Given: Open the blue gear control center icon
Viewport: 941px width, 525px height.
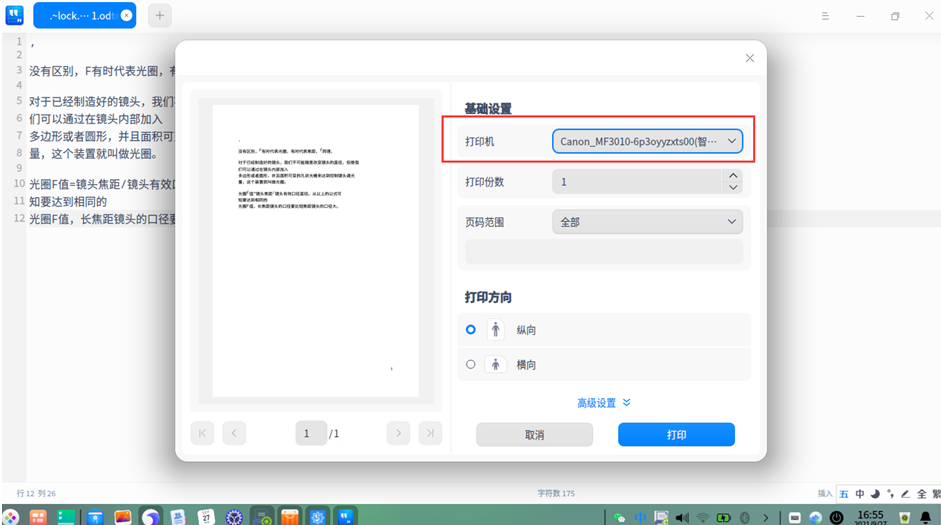Looking at the screenshot, I should tap(234, 517).
